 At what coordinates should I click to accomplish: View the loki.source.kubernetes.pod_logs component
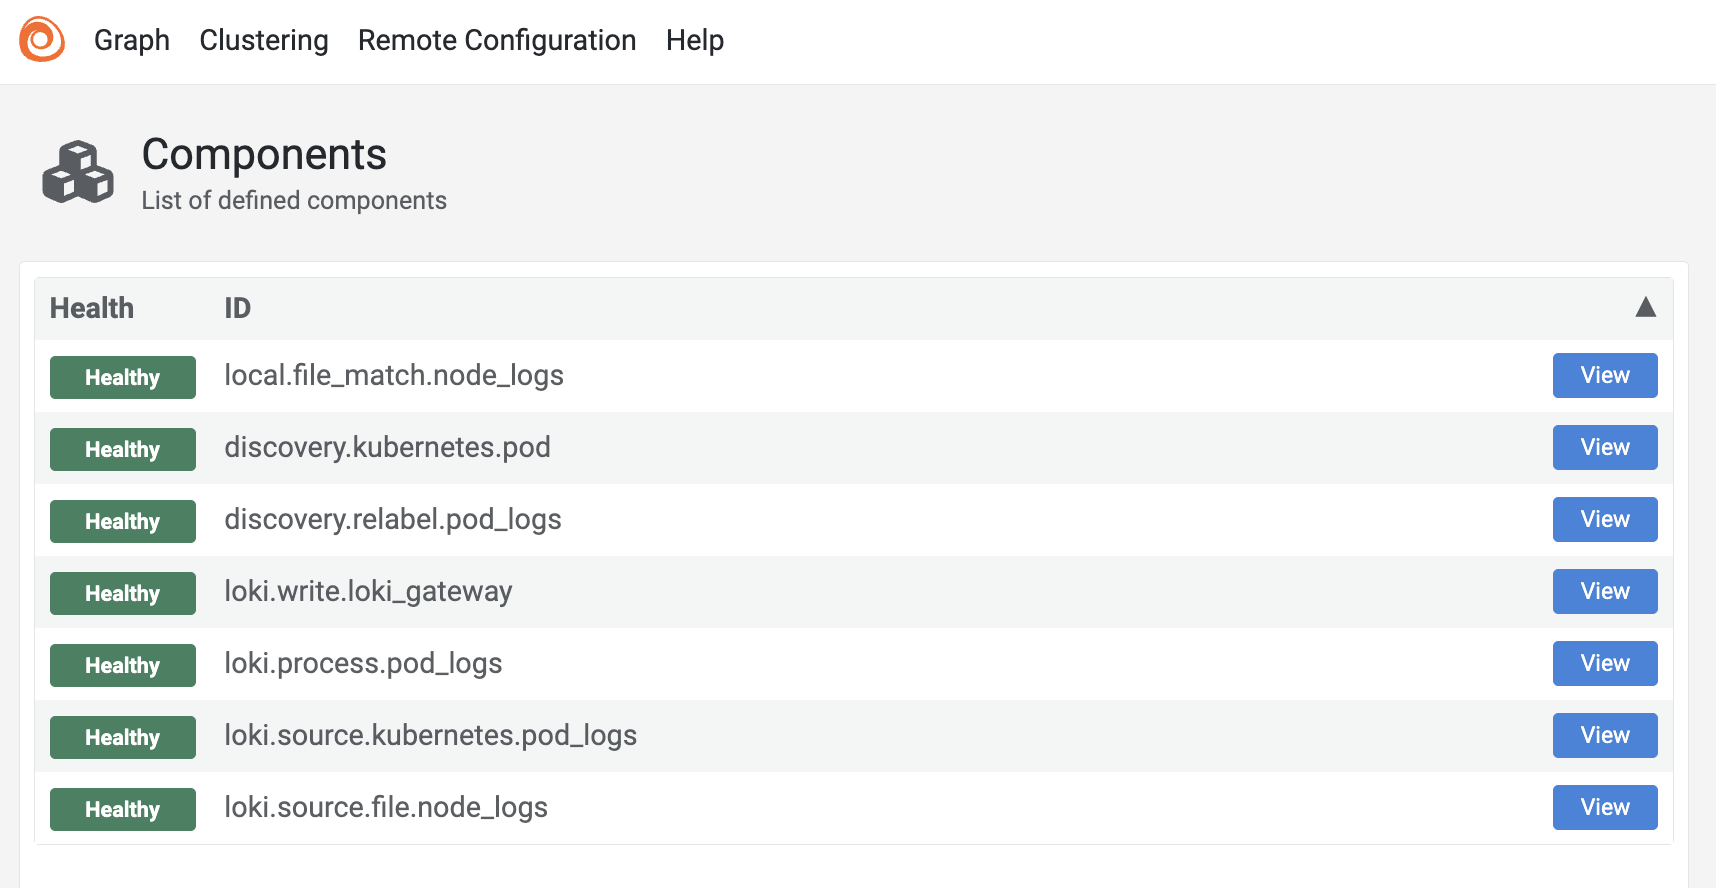1604,735
